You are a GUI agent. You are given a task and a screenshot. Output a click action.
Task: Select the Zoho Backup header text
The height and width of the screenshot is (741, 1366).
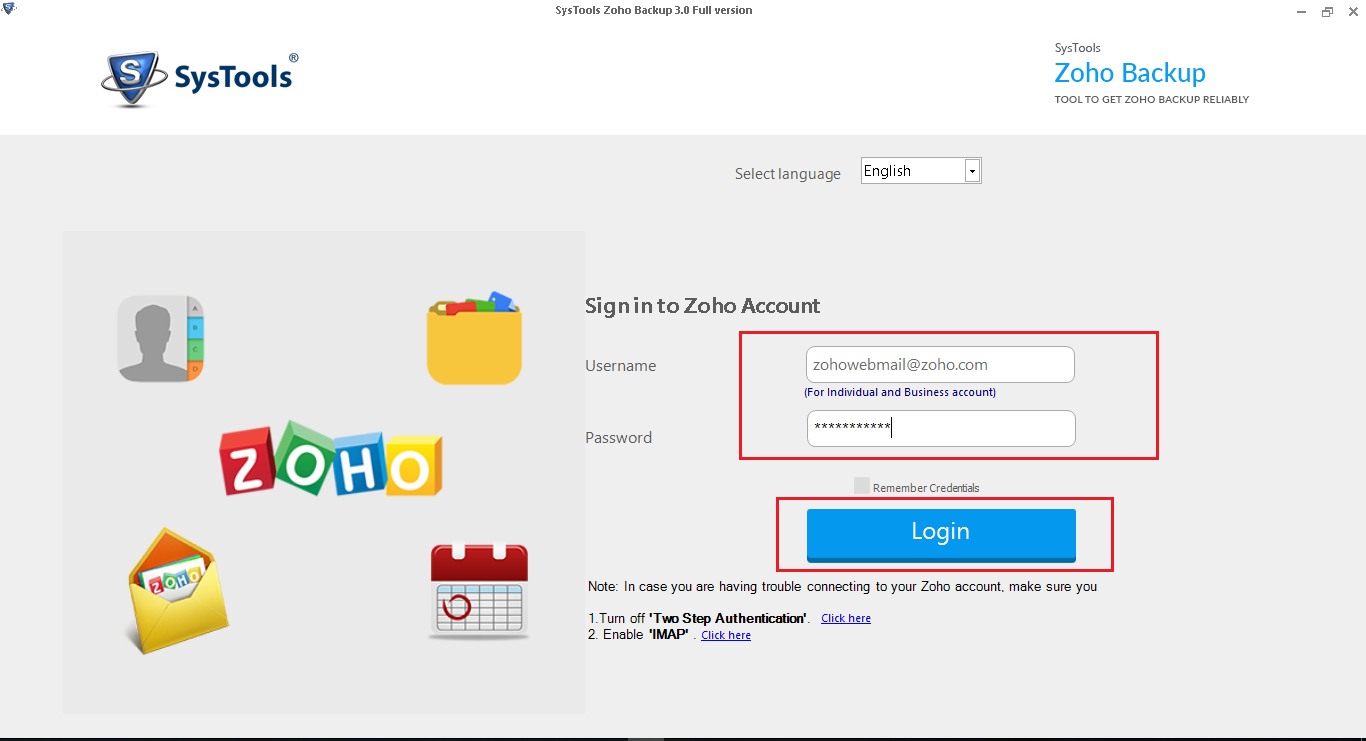1129,72
